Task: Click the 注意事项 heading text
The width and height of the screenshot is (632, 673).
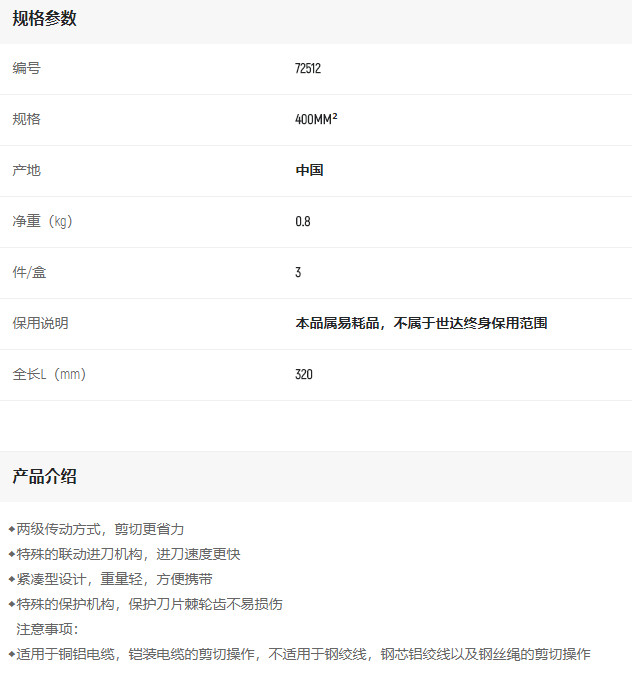Action: [x=46, y=629]
